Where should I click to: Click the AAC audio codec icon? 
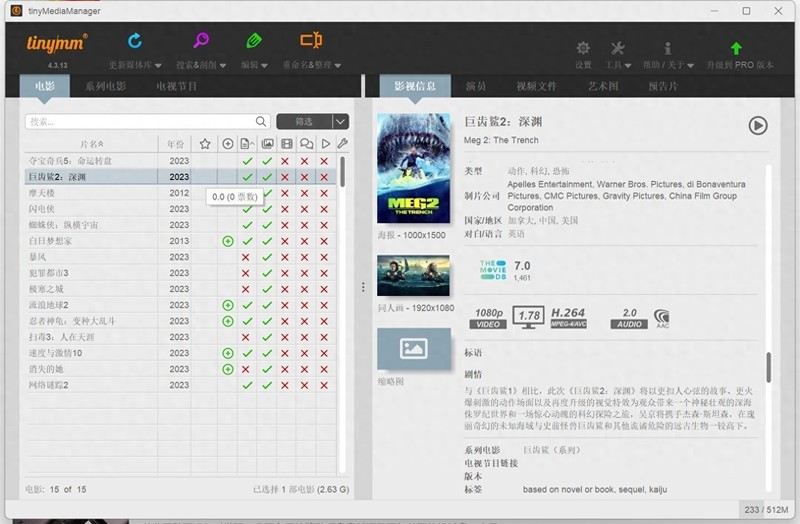point(662,318)
